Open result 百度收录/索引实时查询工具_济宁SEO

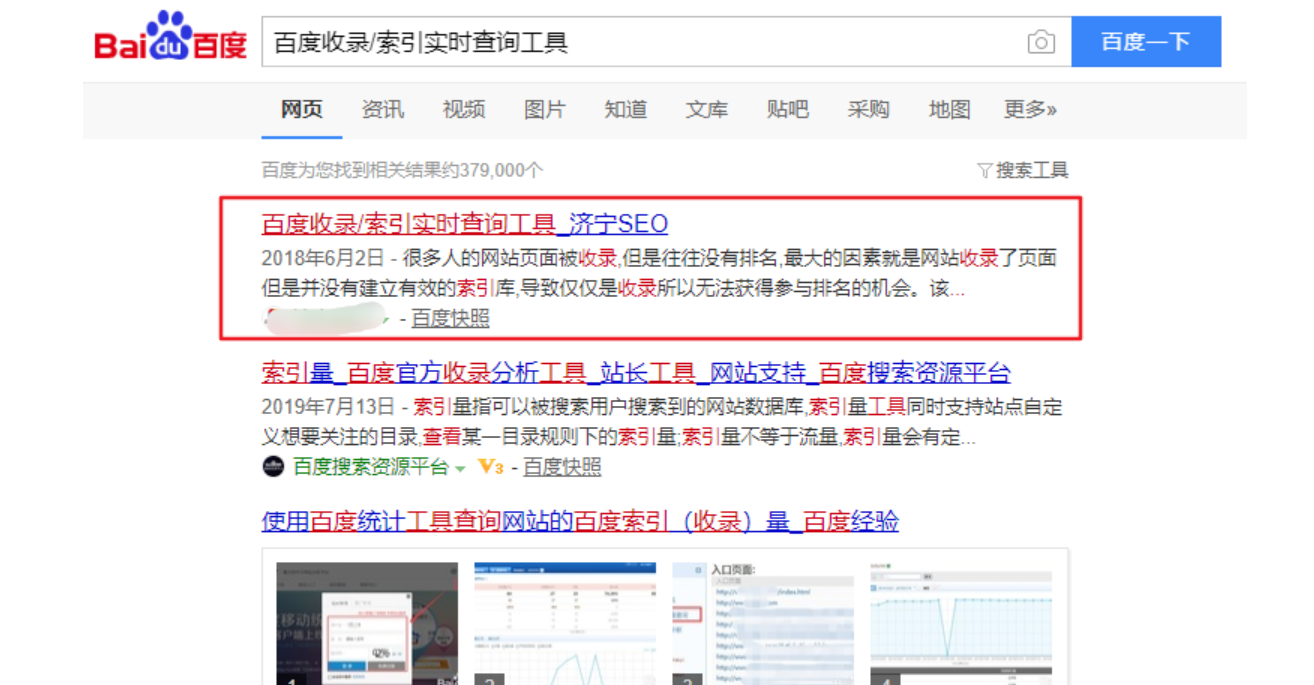point(465,224)
